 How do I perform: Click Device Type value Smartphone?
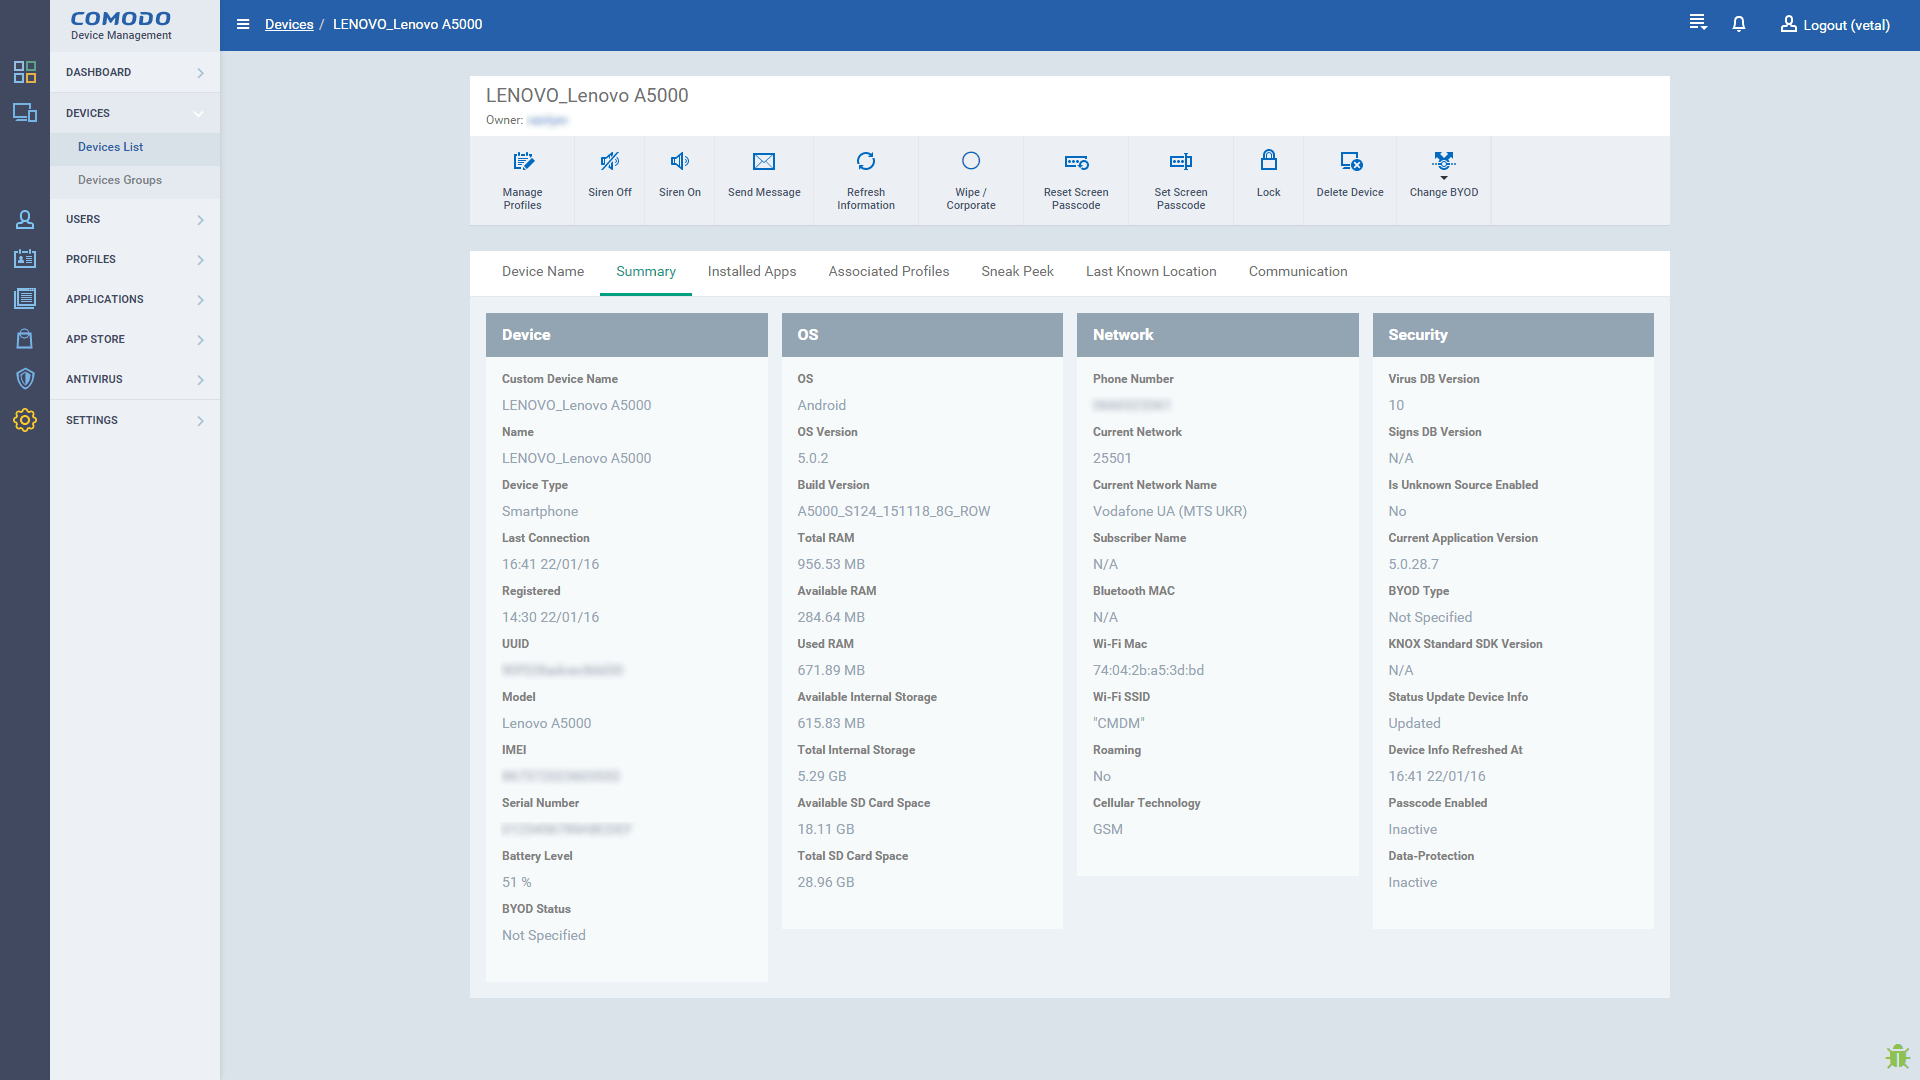540,511
